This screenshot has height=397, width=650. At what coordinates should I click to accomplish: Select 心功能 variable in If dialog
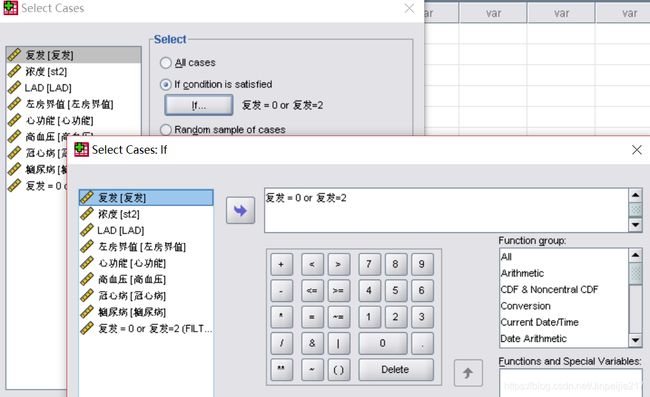[x=146, y=263]
